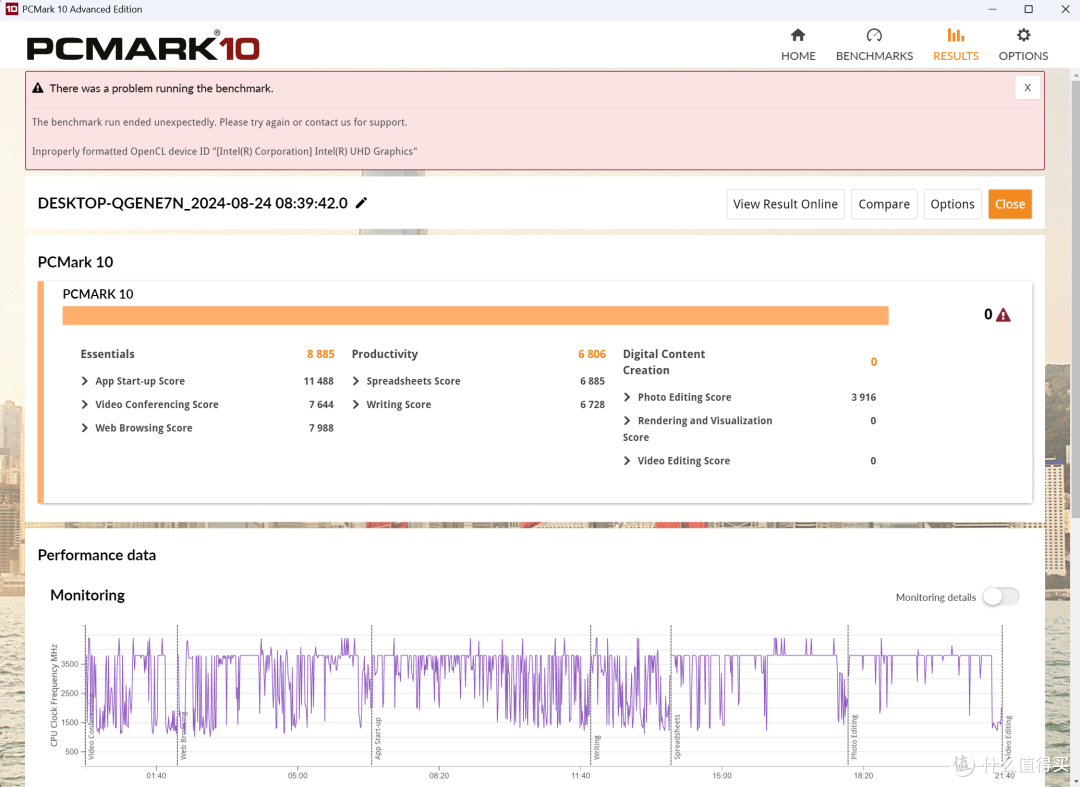Switch to the OPTIONS tab label
Screen dimensions: 1080x787
1024,56
